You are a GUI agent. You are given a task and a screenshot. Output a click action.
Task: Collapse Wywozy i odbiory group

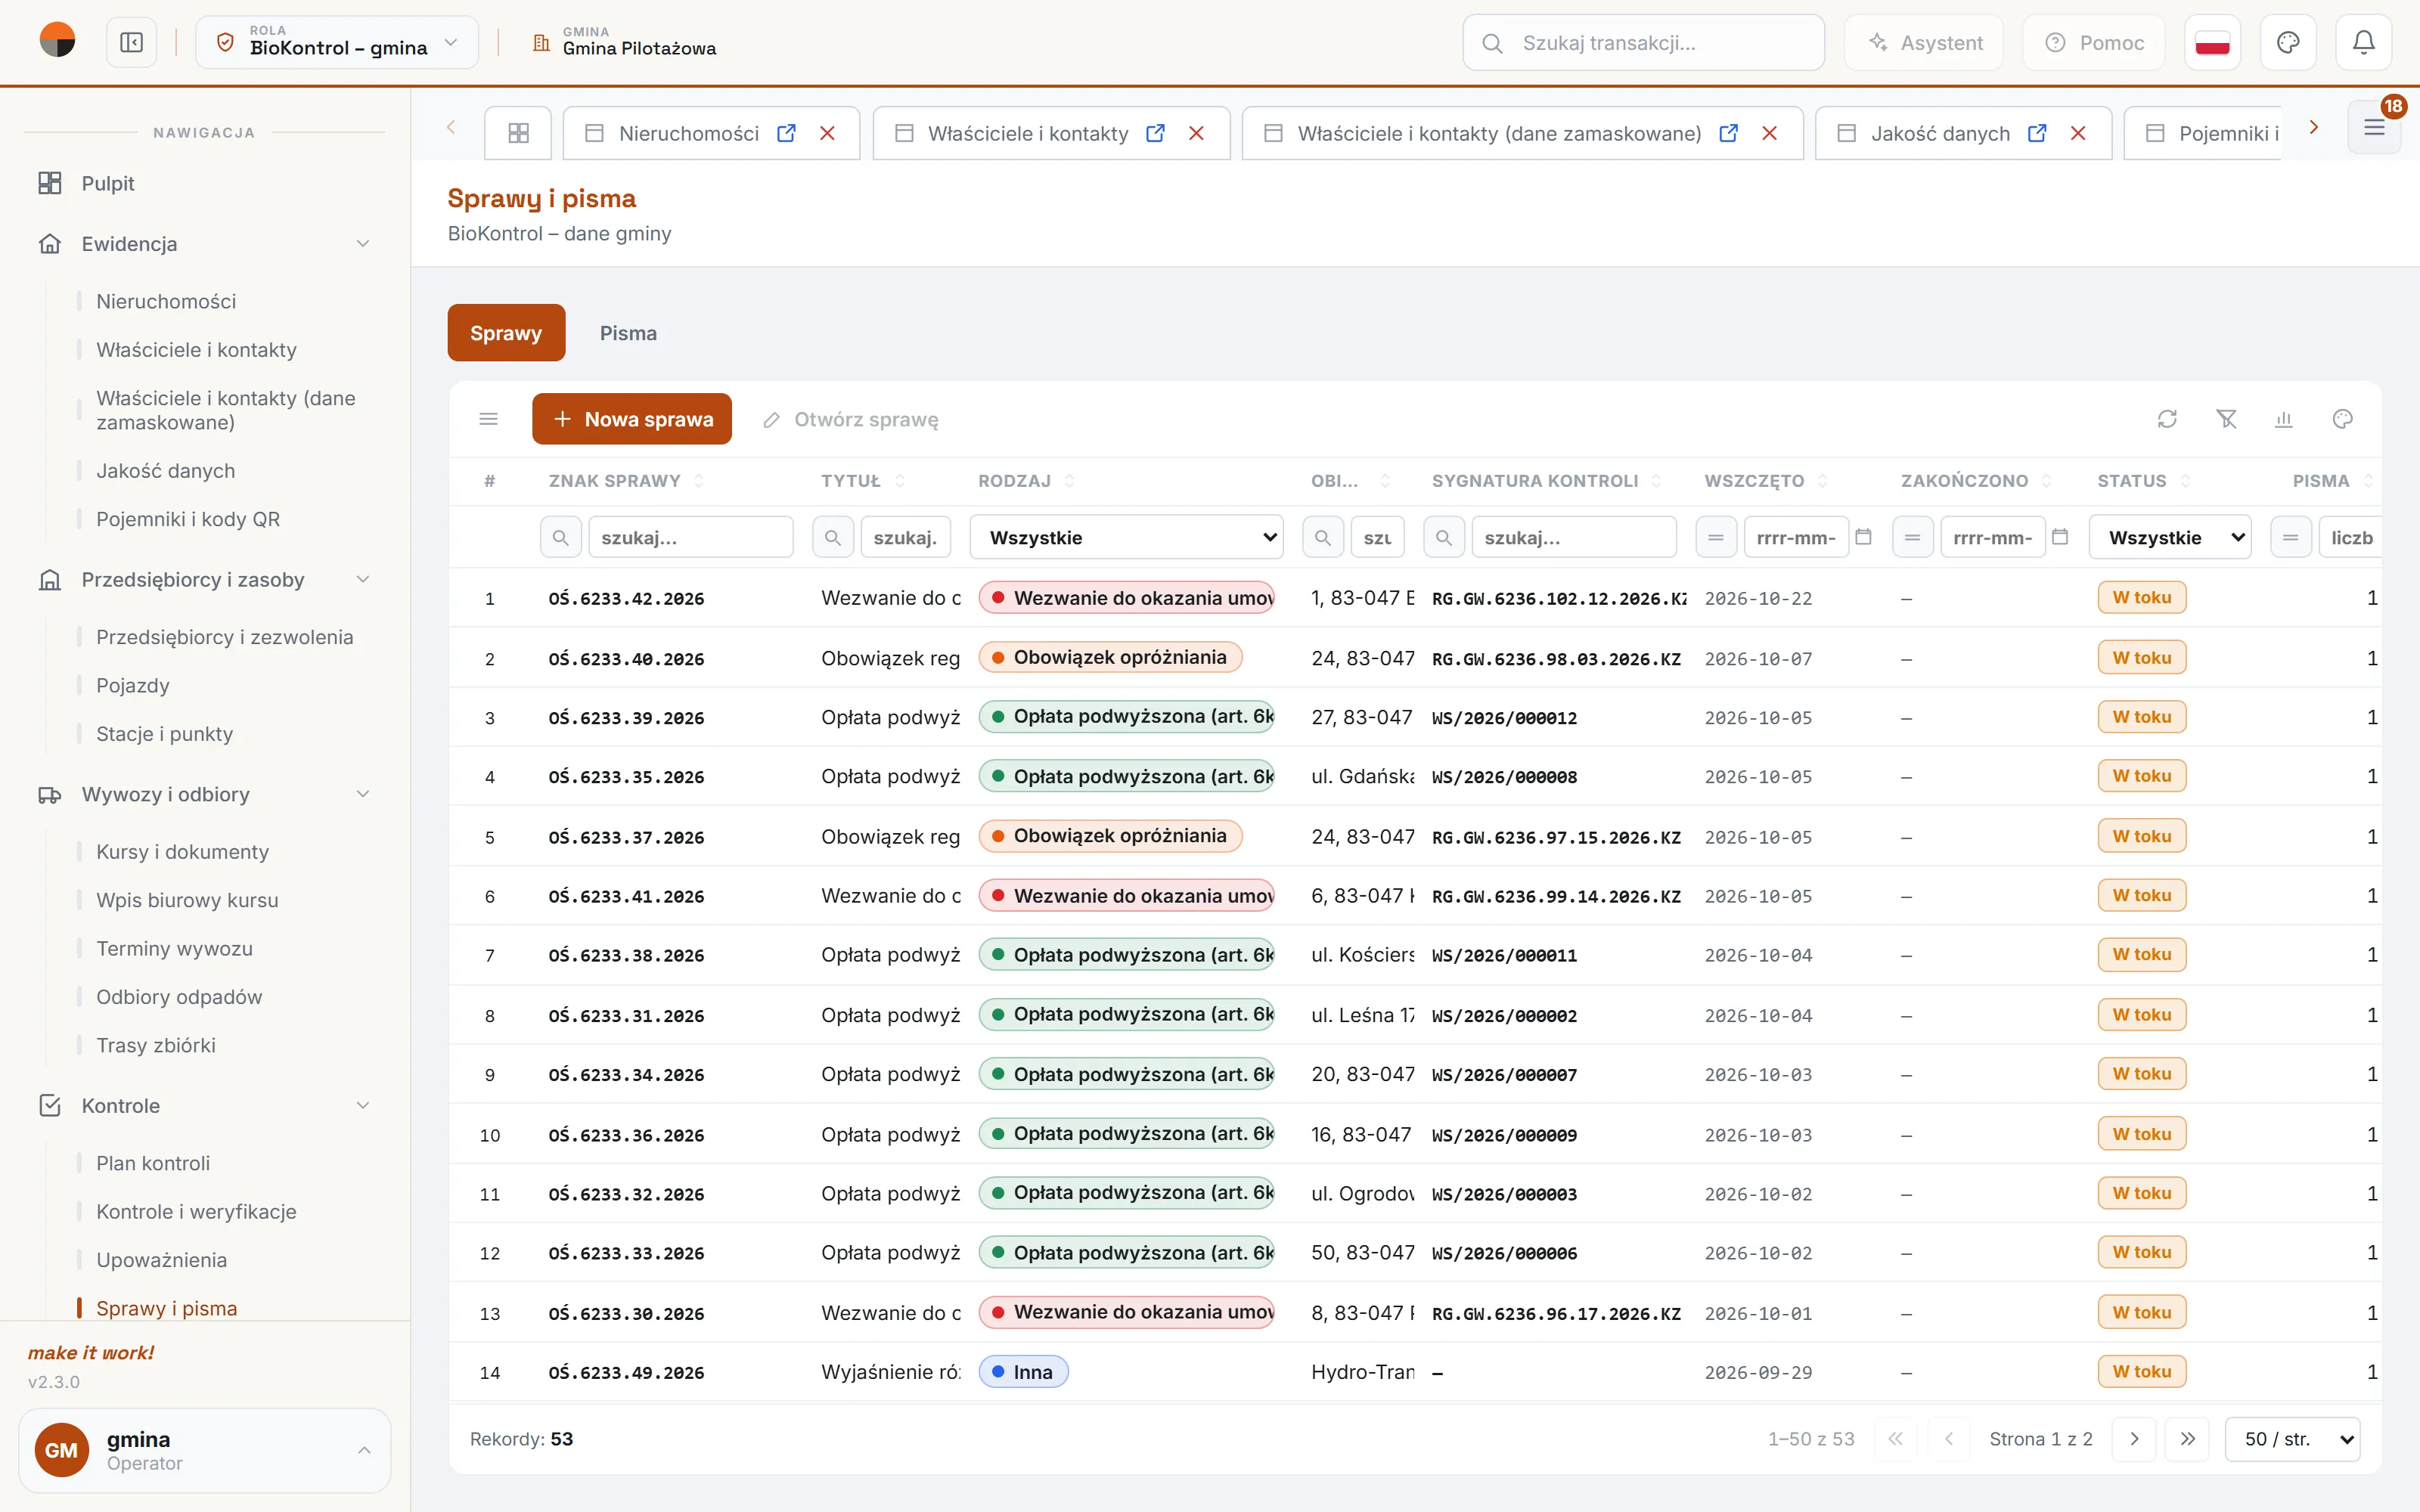(205, 795)
